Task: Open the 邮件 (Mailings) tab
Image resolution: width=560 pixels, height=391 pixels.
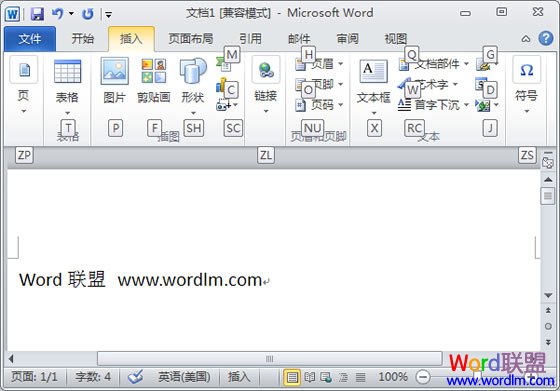Action: pyautogui.click(x=299, y=39)
